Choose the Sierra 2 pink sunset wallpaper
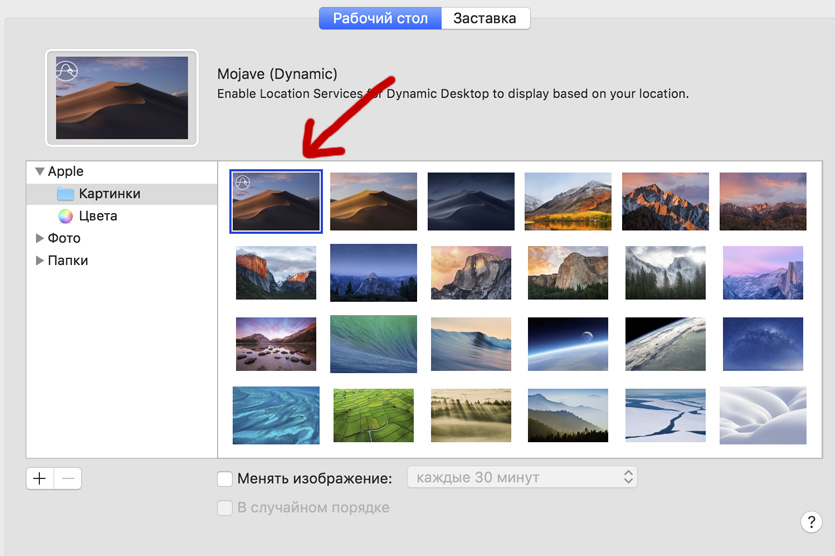The image size is (835, 556). pyautogui.click(x=763, y=201)
